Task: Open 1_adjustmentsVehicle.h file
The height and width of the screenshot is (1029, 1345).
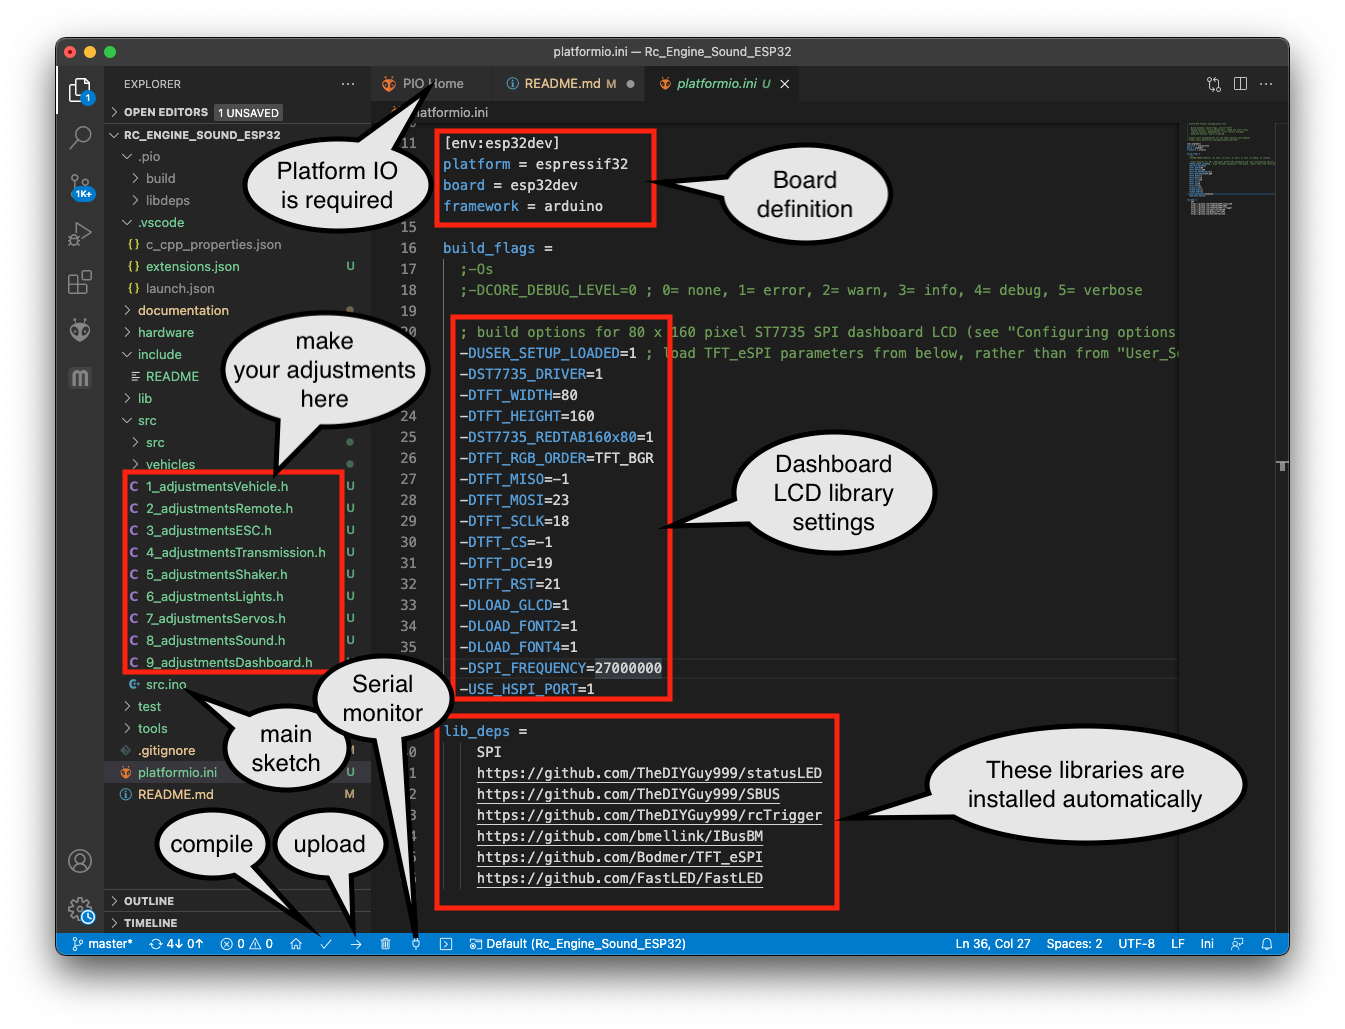Action: [238, 487]
